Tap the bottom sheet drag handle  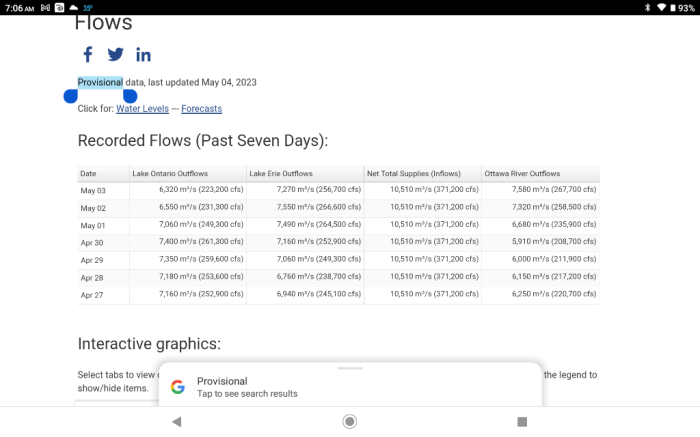tap(350, 368)
